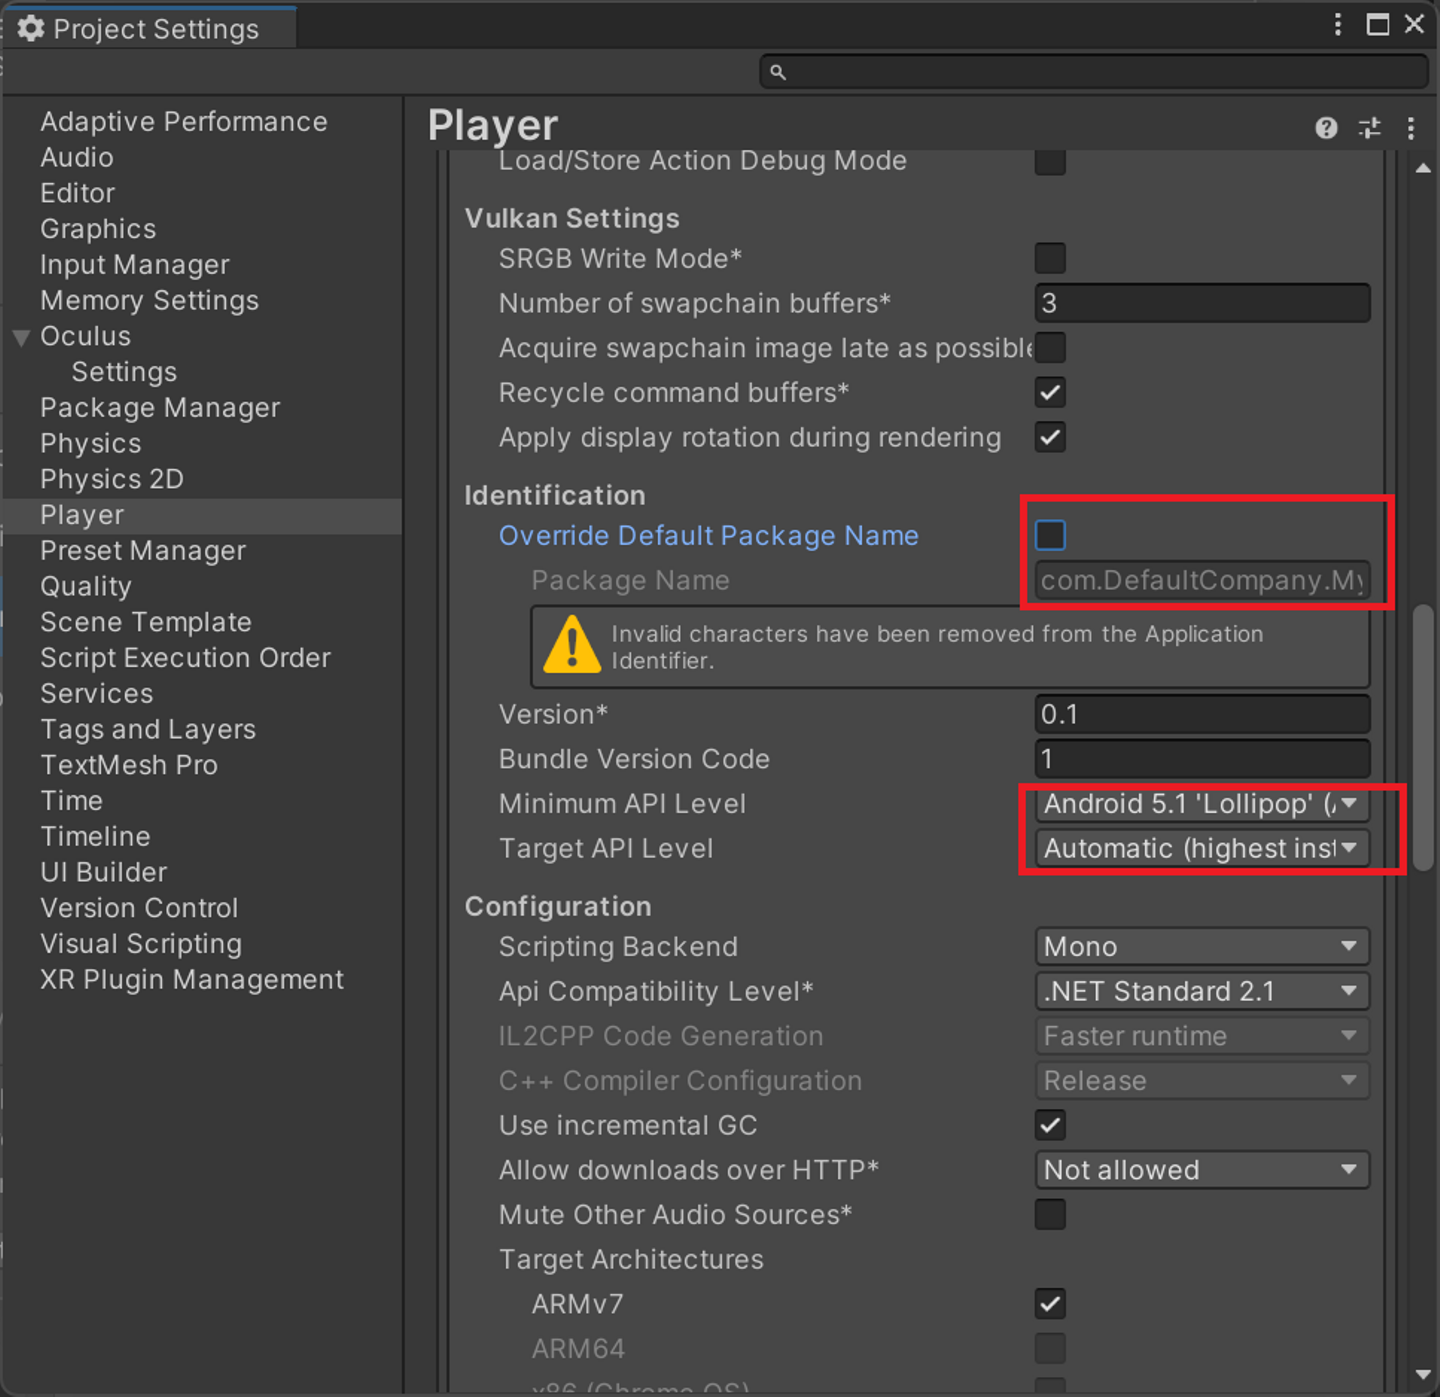Screen dimensions: 1440x1397
Task: Click the Player presets slider icon
Action: click(1369, 128)
